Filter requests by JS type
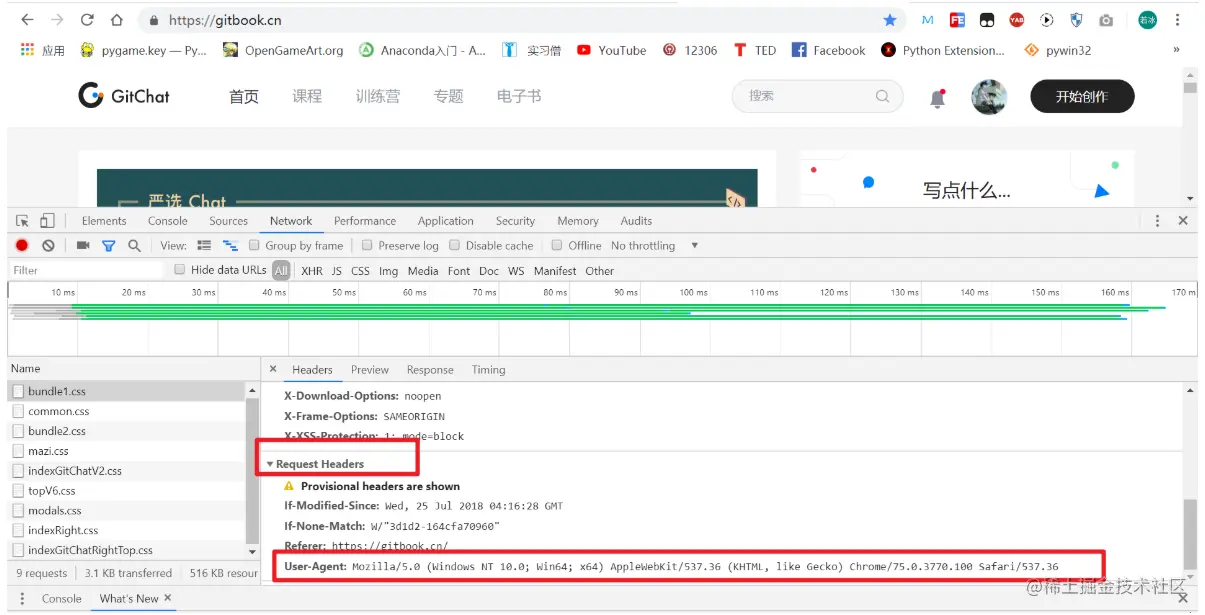This screenshot has height=615, width=1205. point(337,271)
